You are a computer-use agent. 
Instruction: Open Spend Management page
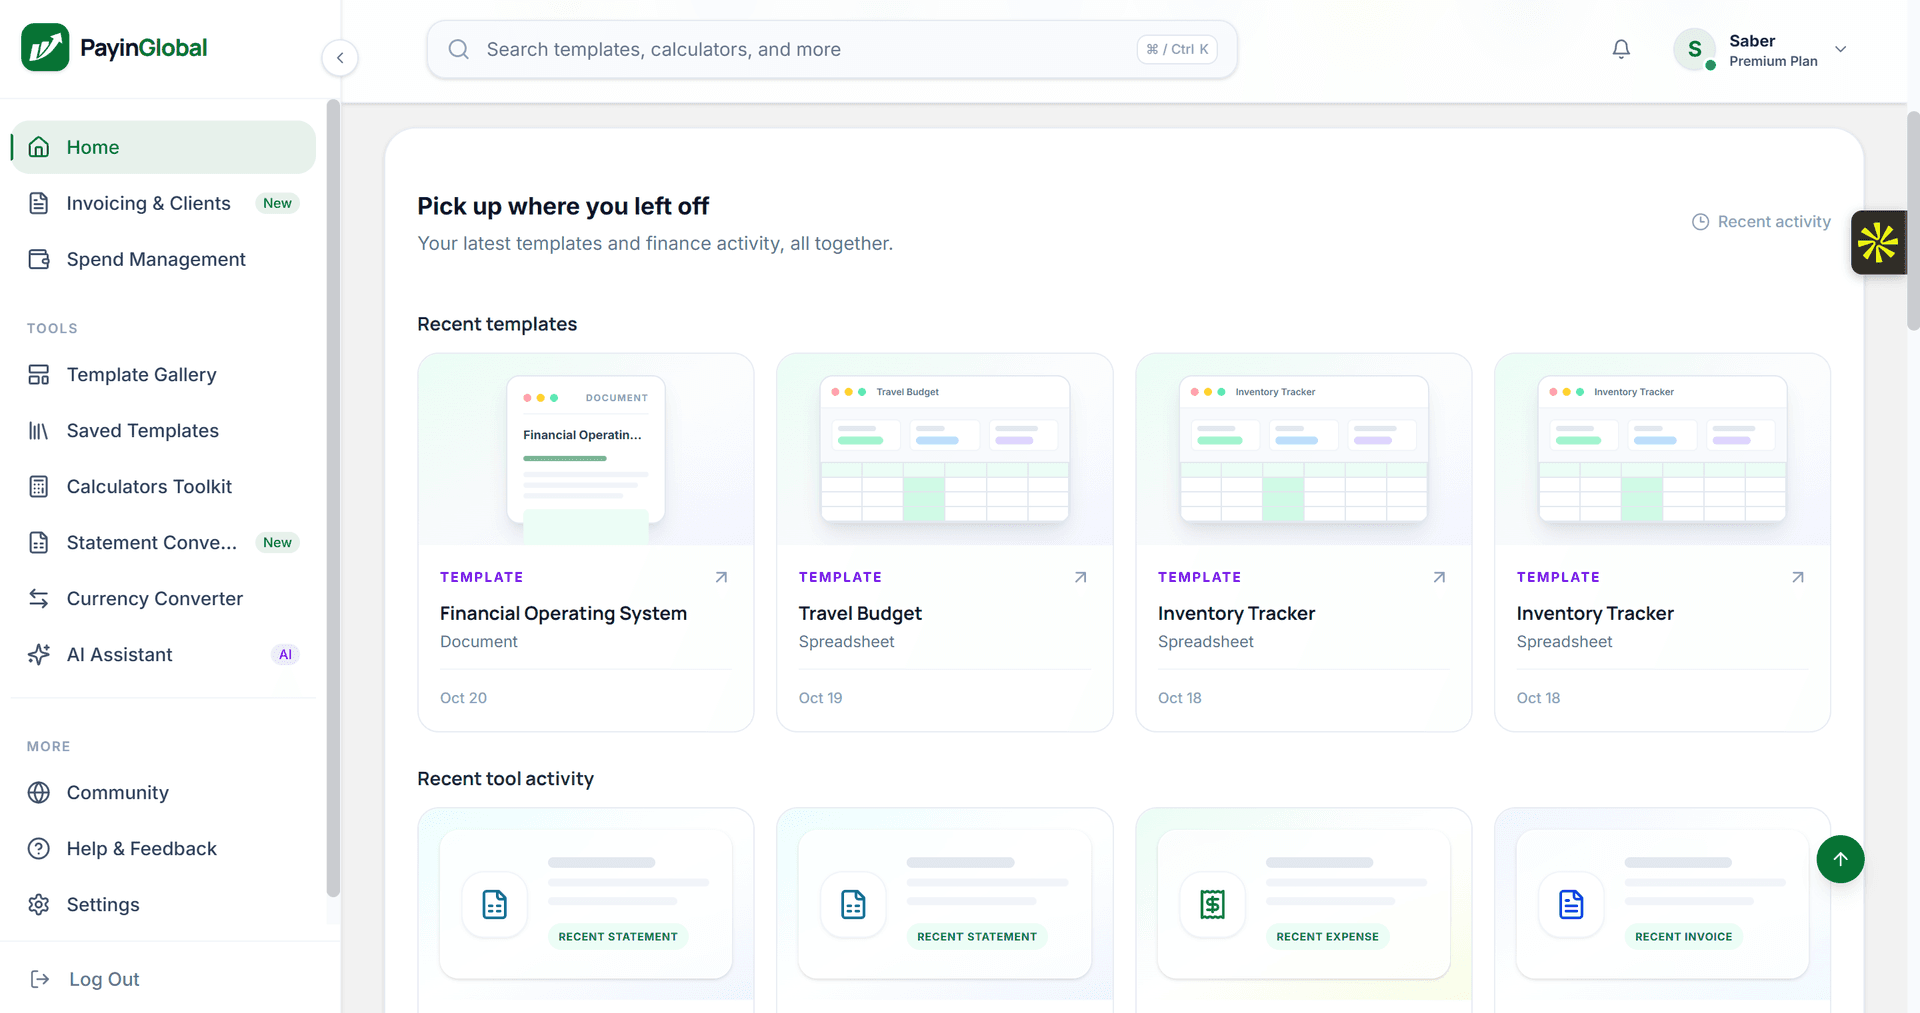pyautogui.click(x=163, y=259)
